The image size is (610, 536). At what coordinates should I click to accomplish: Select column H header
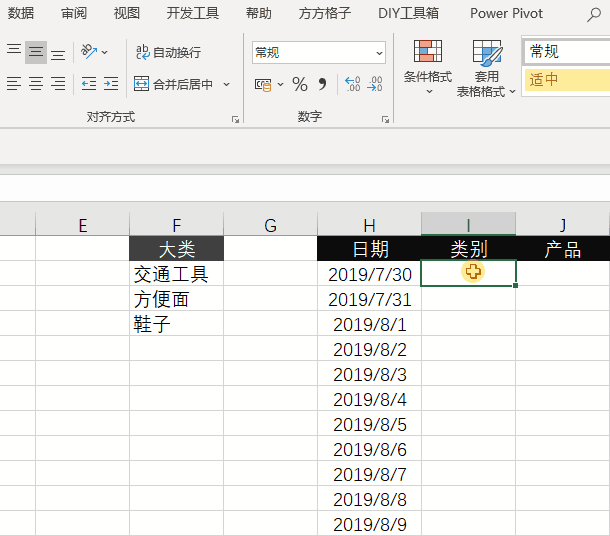tap(369, 224)
